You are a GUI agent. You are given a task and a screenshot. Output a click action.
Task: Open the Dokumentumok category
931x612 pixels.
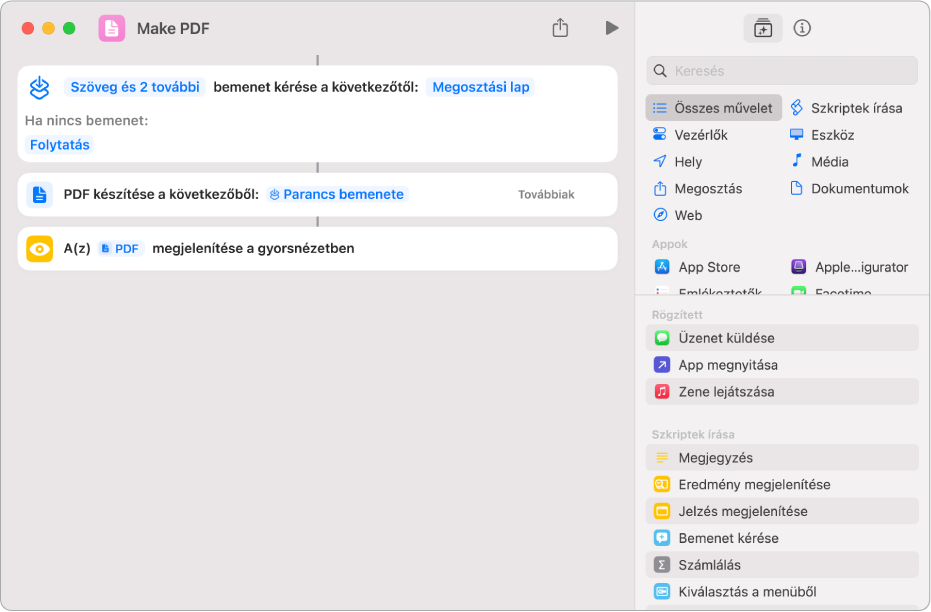click(x=859, y=188)
